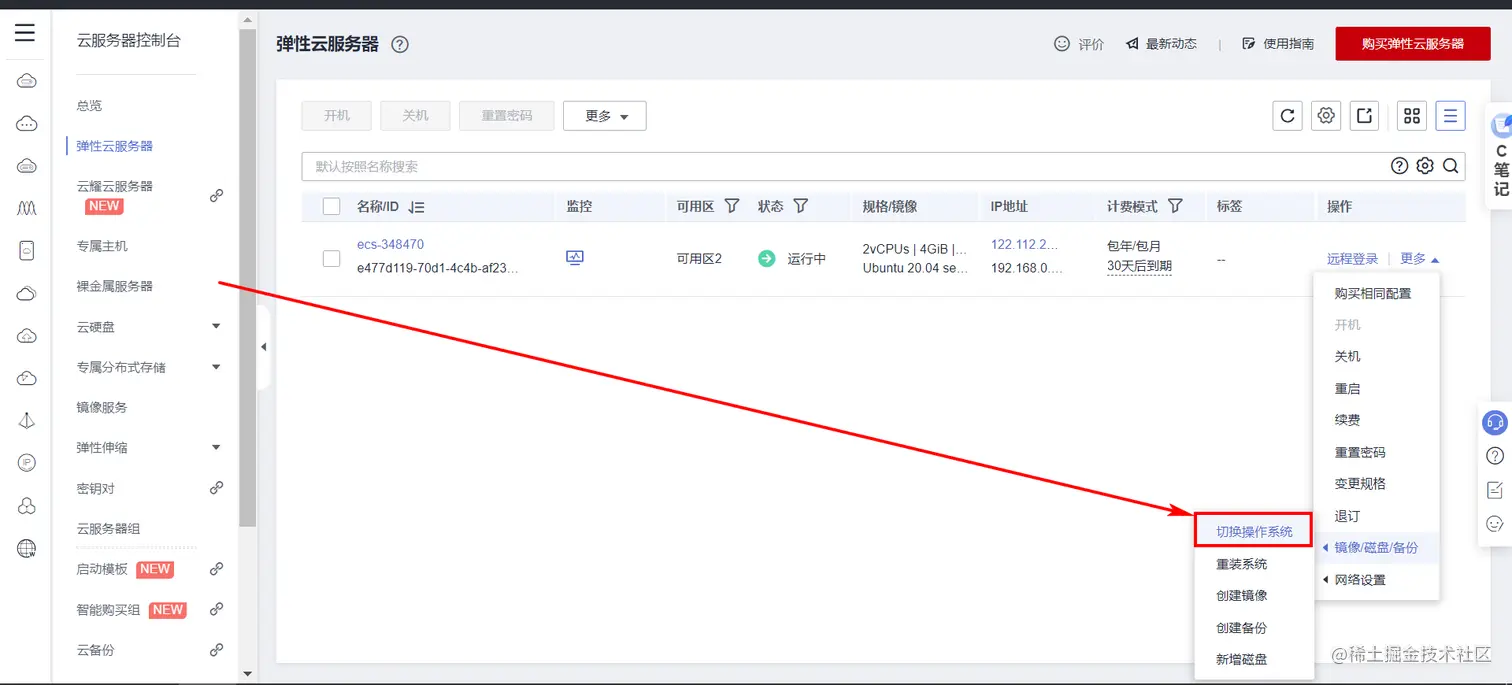This screenshot has height=685, width=1512.
Task: Select 创建镜像 menu item
Action: coord(1241,596)
